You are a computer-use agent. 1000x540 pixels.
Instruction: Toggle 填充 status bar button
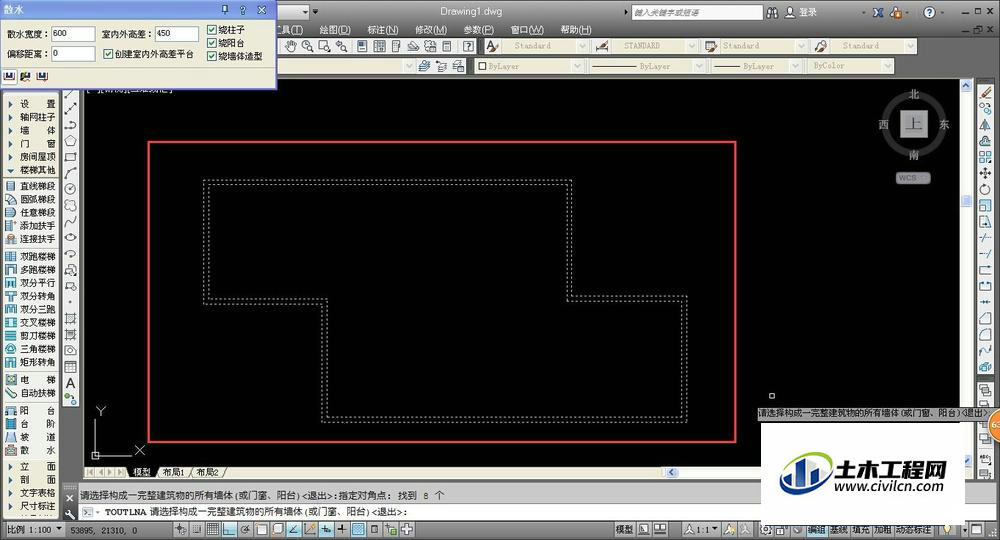[x=861, y=530]
